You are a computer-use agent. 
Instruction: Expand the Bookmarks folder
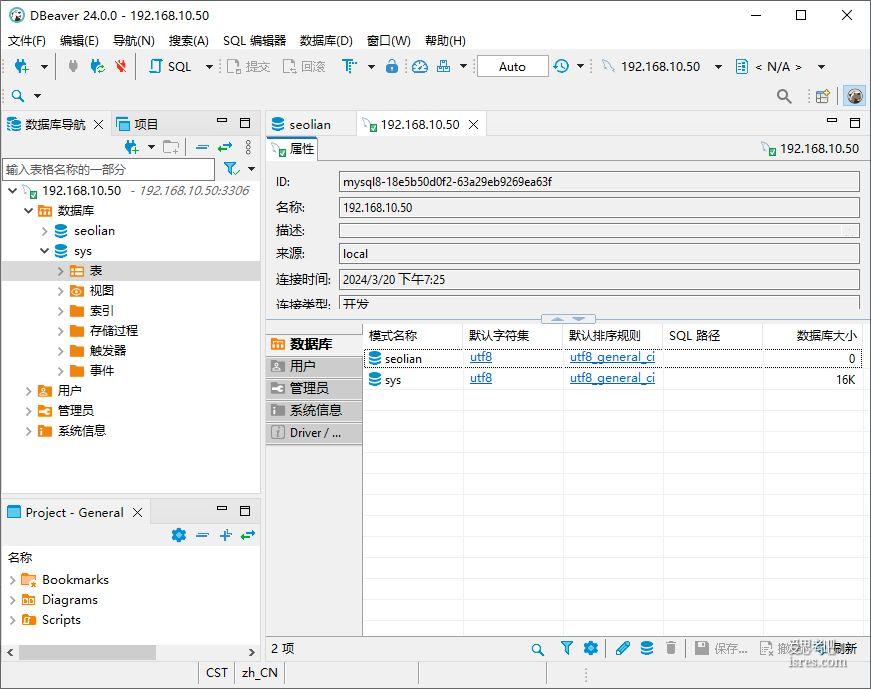pos(12,580)
